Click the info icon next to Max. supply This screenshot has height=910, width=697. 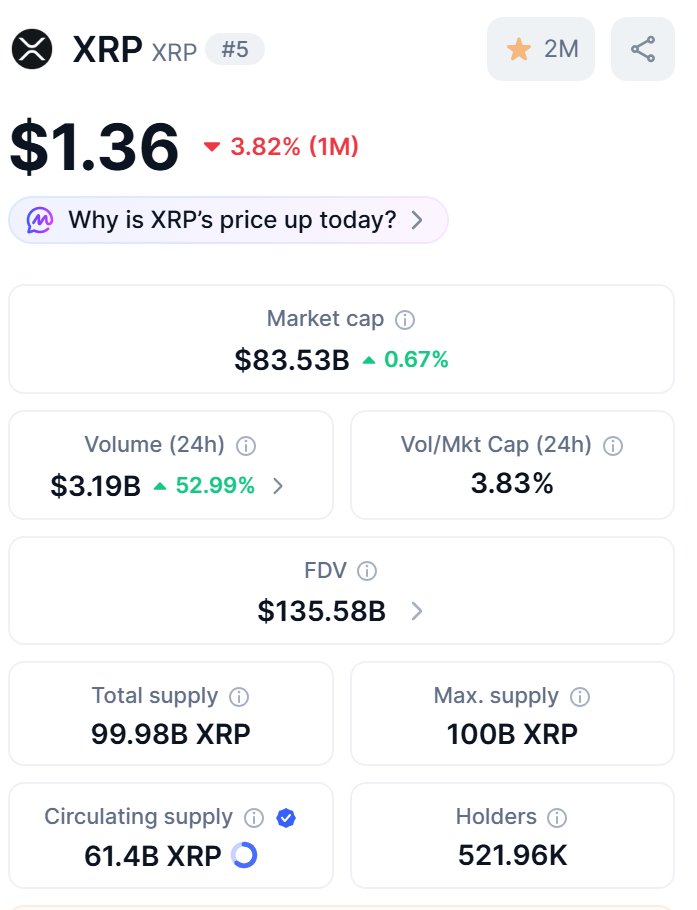tap(580, 697)
